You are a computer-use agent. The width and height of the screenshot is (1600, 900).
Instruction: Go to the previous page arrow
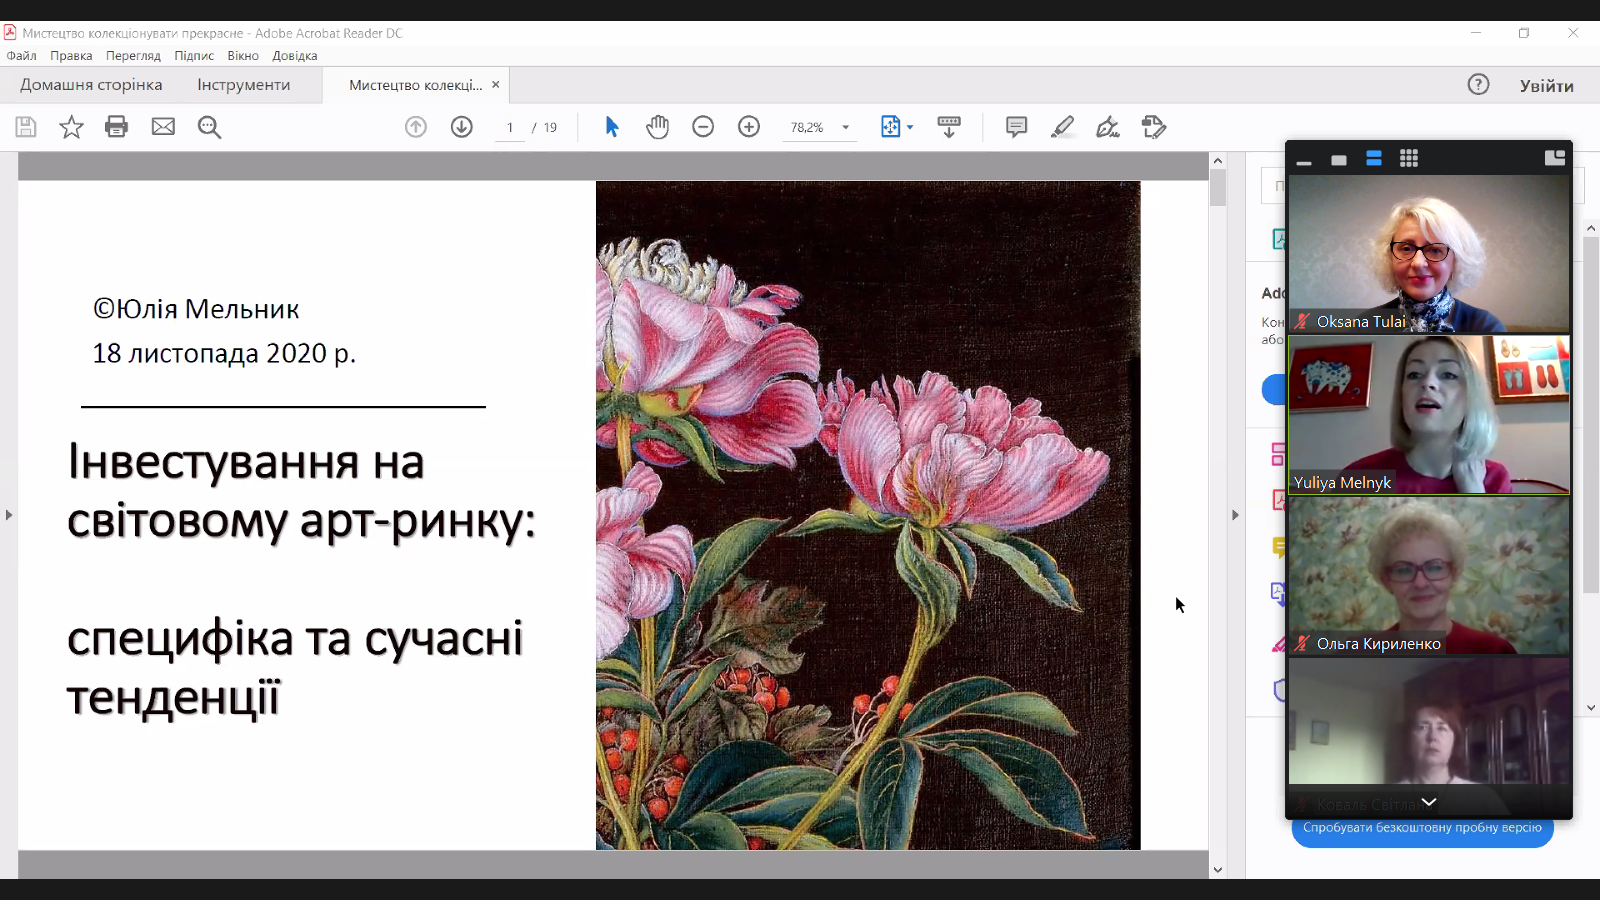coord(416,127)
